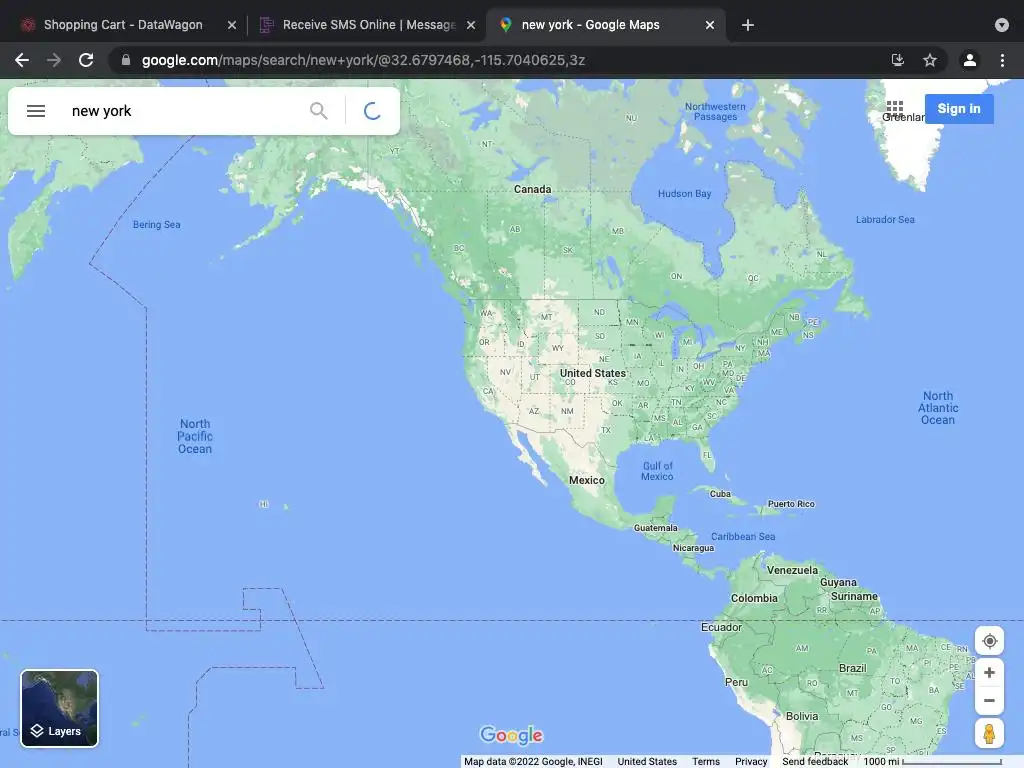Click the Guatemala map label
Viewport: 1024px width, 768px height.
[x=656, y=528]
